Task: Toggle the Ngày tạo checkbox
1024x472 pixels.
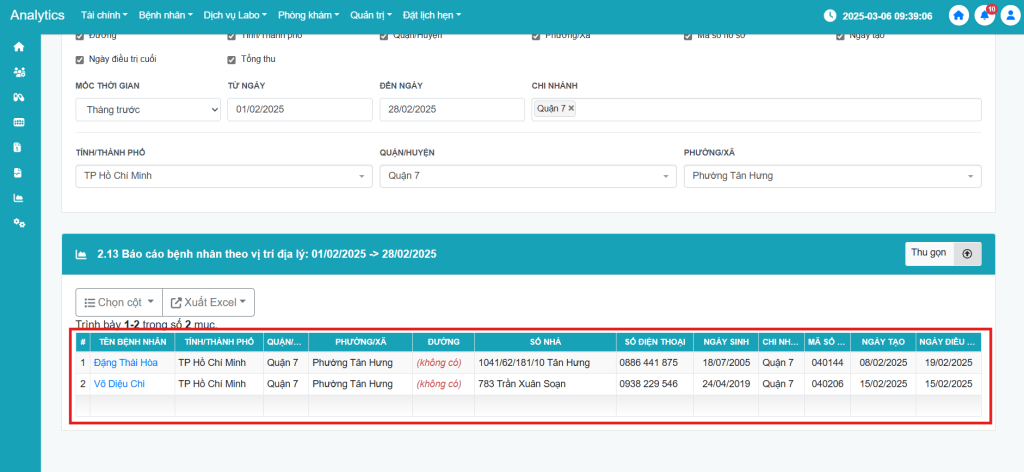Action: point(840,36)
